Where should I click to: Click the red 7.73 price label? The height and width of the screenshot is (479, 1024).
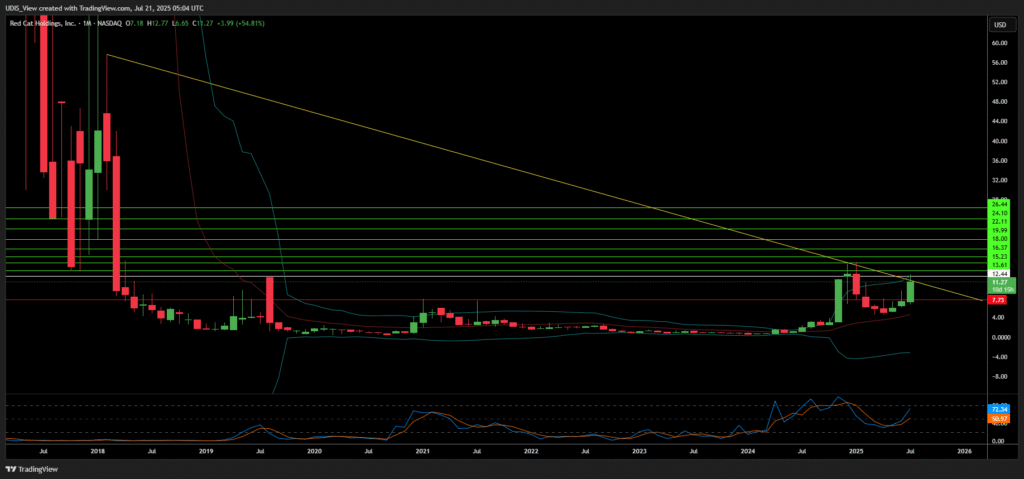[x=997, y=299]
